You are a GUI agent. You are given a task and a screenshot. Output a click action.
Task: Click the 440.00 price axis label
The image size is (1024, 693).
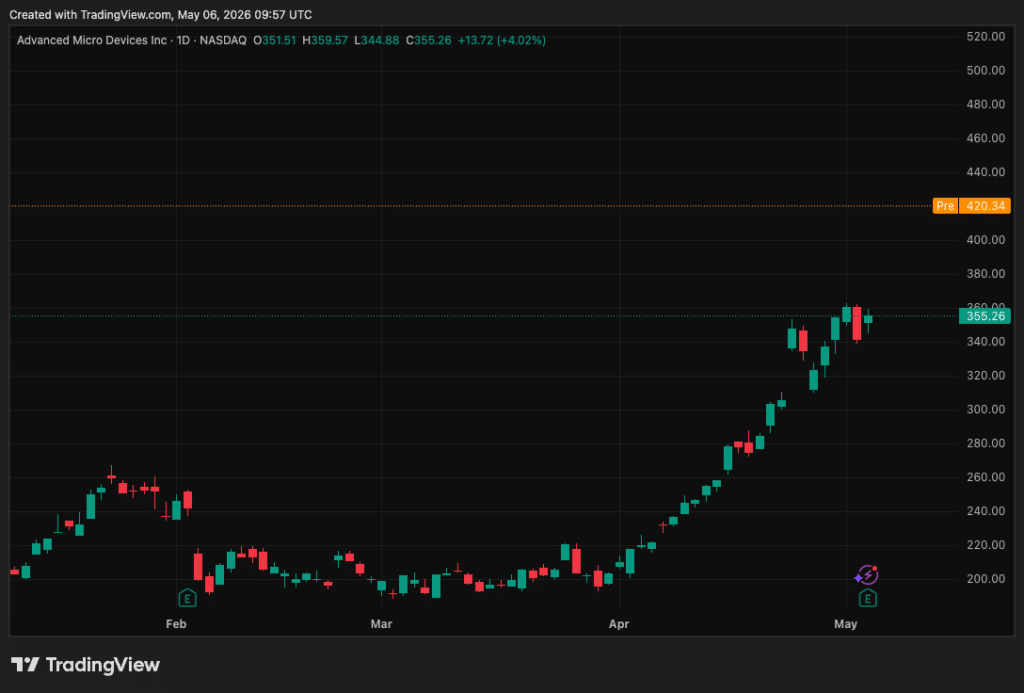pos(985,172)
